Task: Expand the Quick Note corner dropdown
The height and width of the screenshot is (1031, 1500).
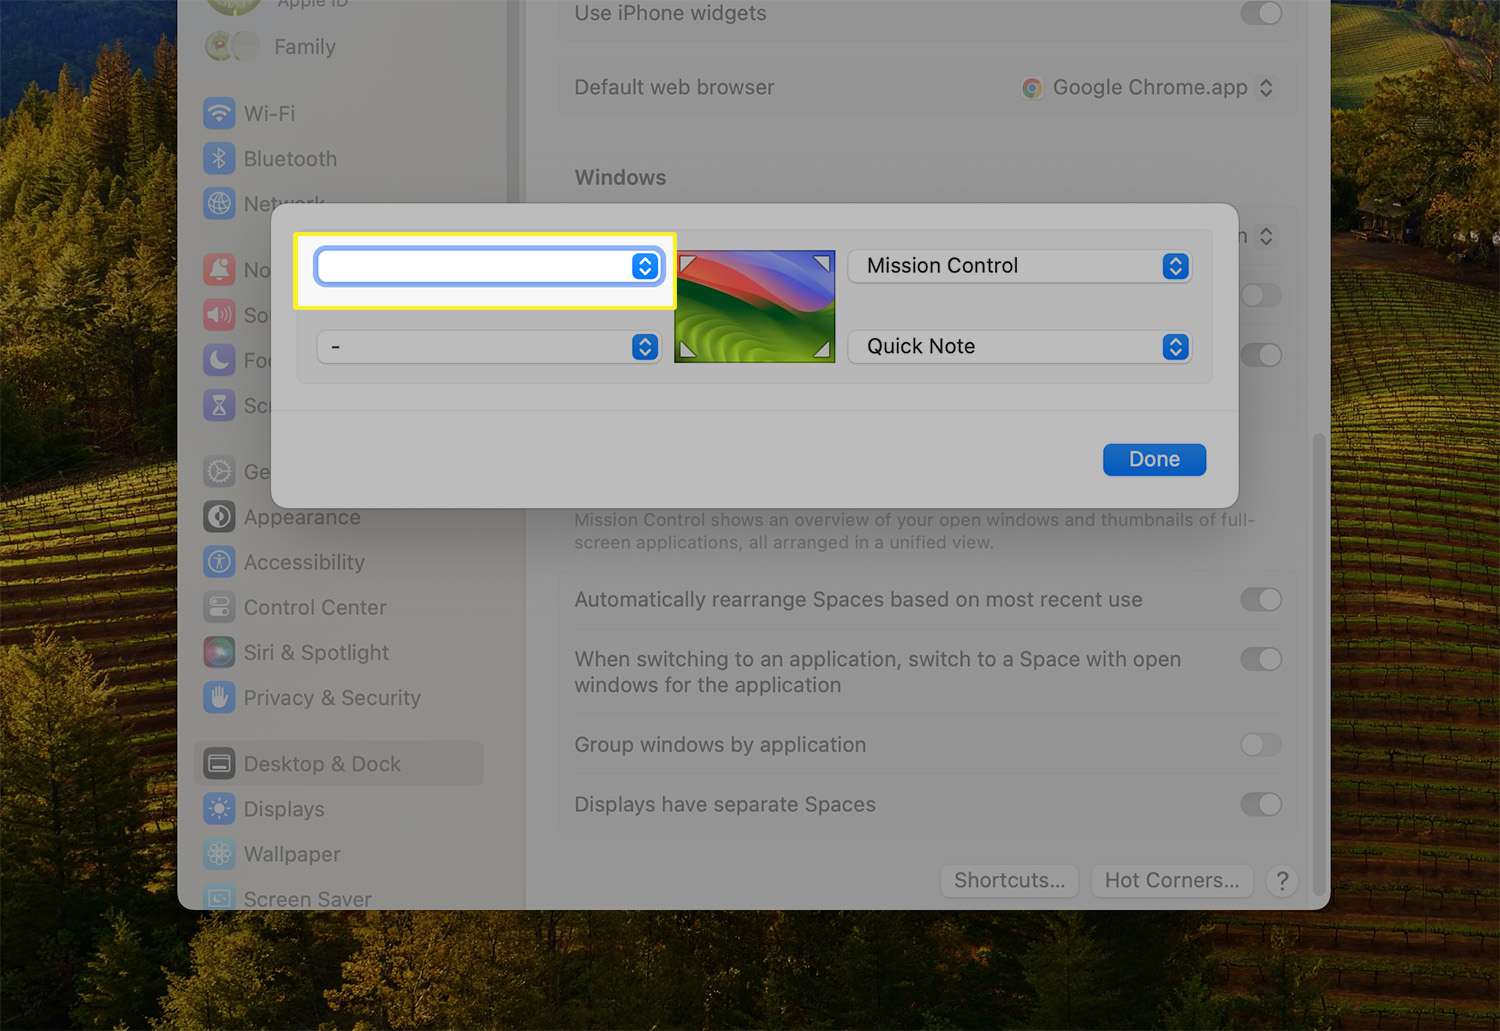Action: tap(1018, 347)
